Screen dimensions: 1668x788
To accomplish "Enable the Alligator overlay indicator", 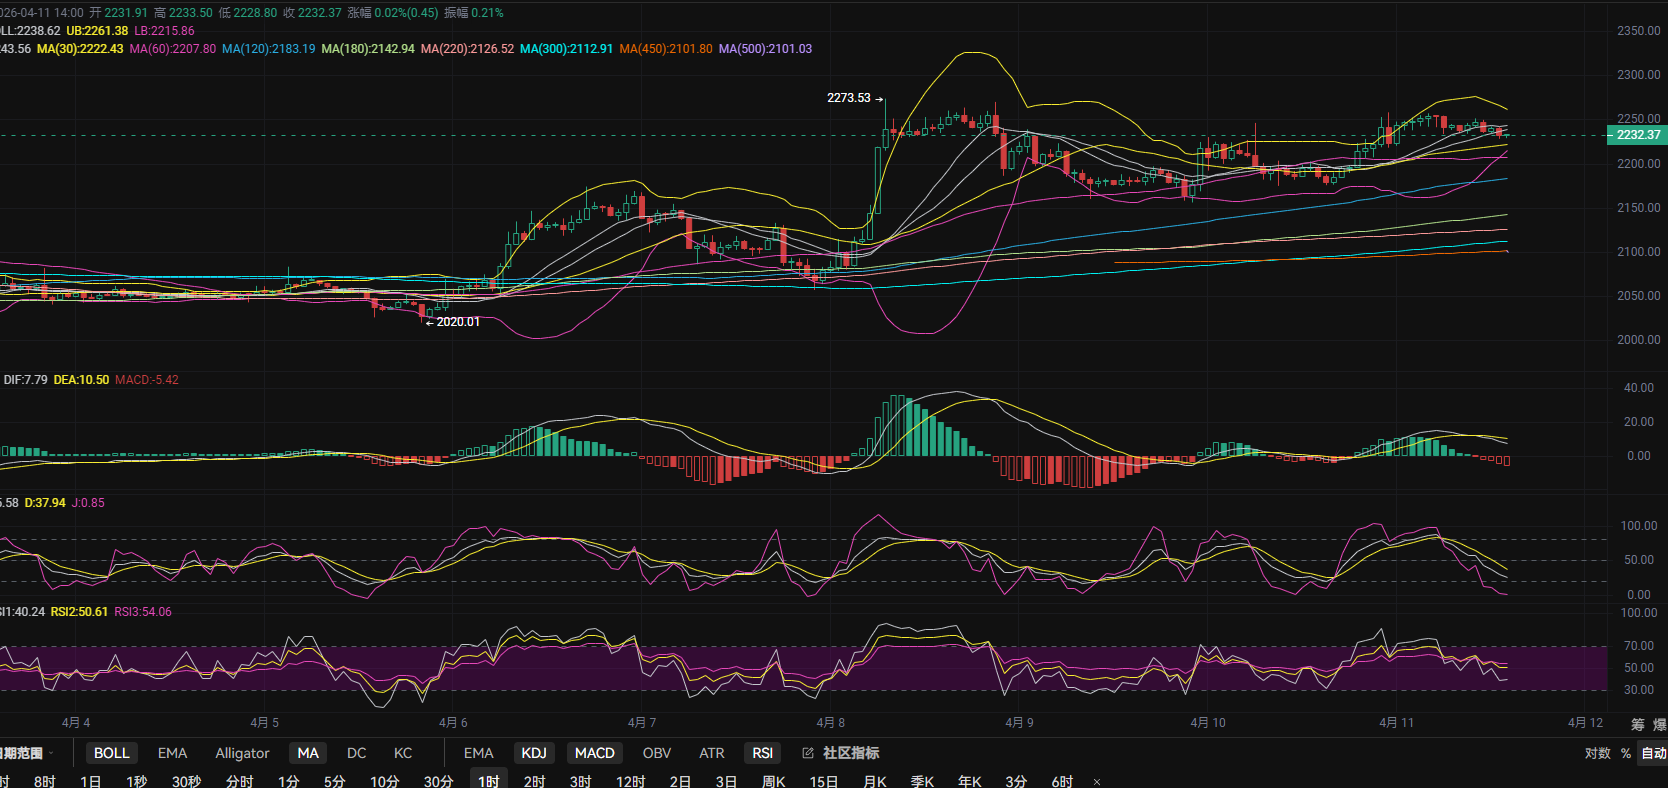I will point(242,753).
